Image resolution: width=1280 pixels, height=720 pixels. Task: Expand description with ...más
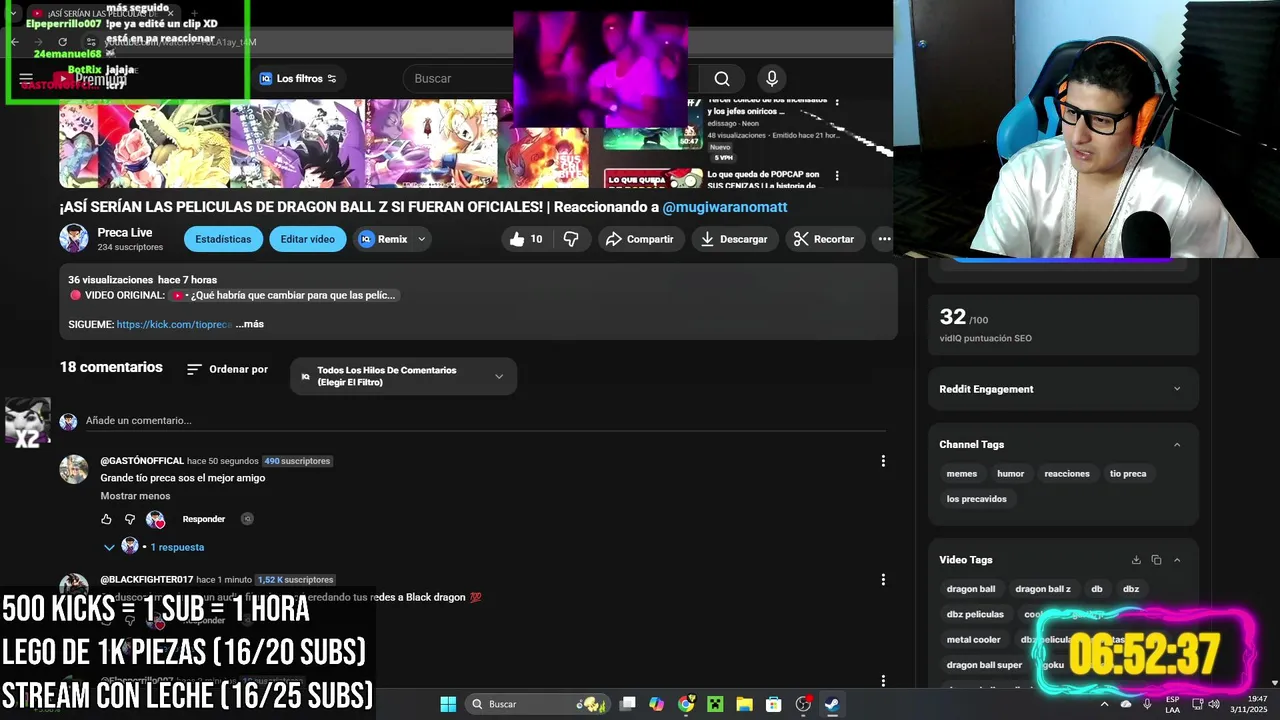tap(250, 324)
